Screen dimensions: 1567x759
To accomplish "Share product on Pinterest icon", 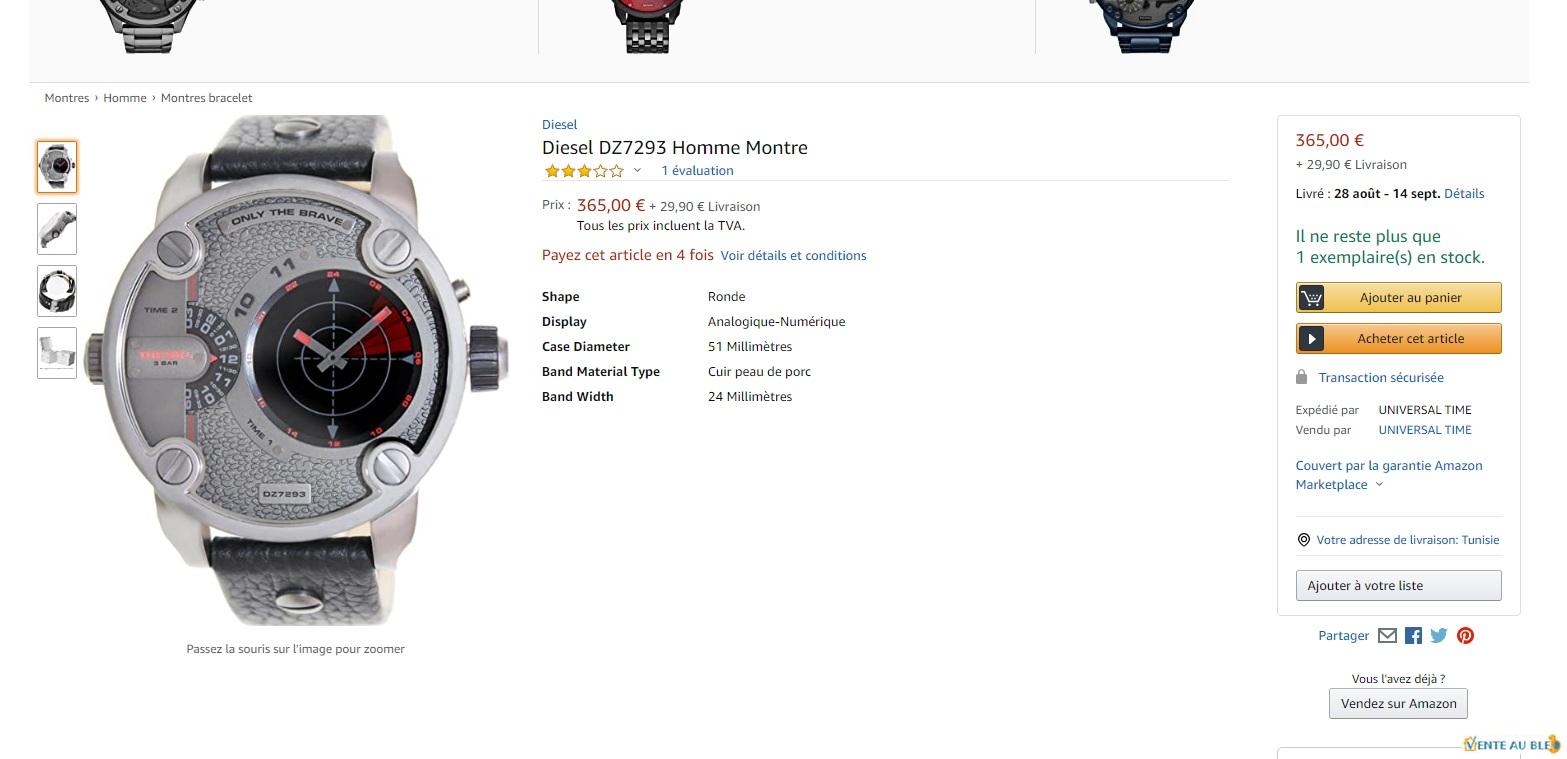I will 1465,635.
